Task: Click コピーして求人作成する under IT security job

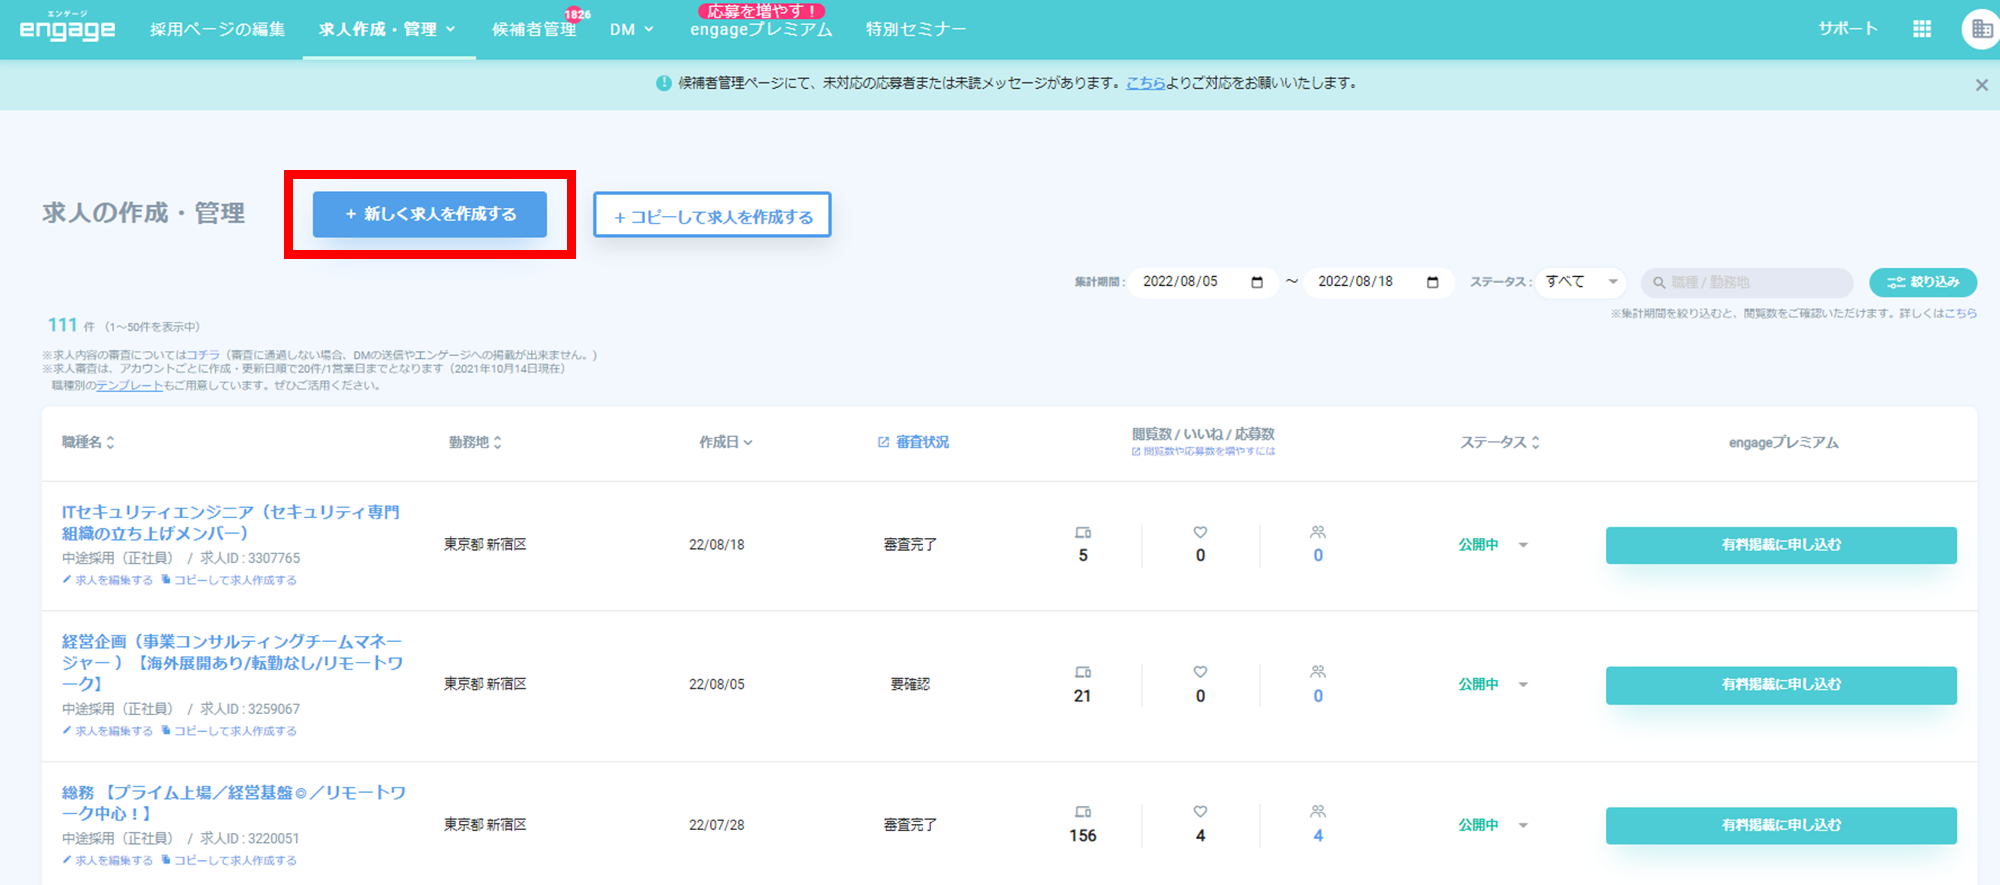Action: tap(229, 580)
